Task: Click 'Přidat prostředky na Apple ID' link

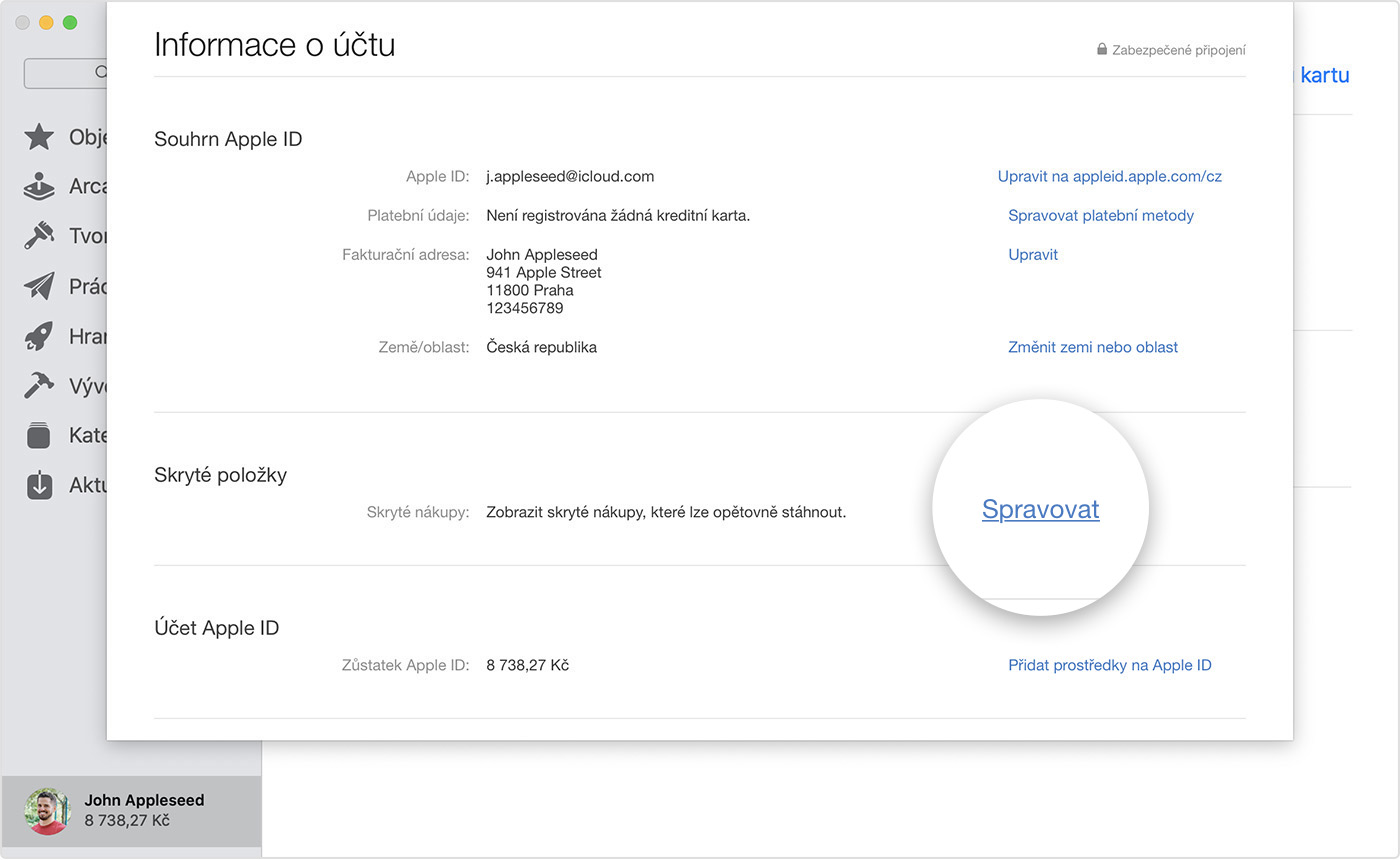Action: [1109, 665]
